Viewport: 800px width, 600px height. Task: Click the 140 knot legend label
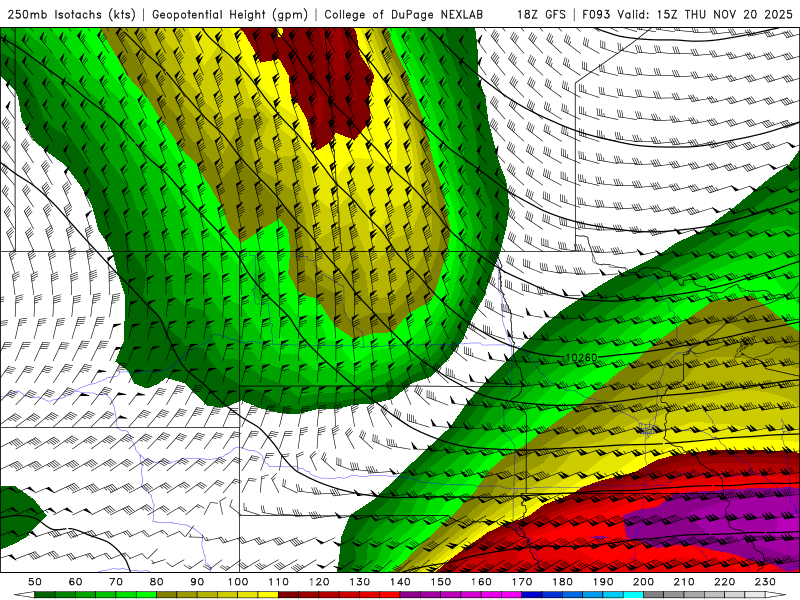(x=400, y=582)
